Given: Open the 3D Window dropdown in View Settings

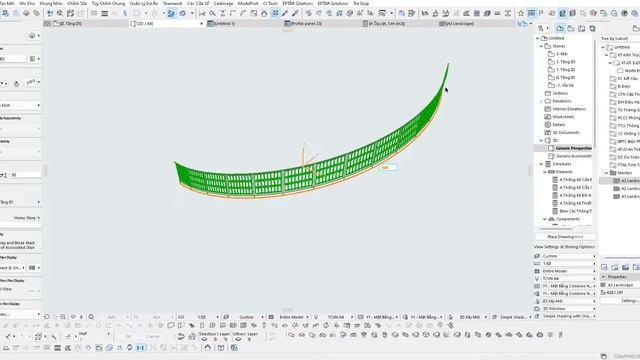Looking at the screenshot, I should [x=569, y=309].
